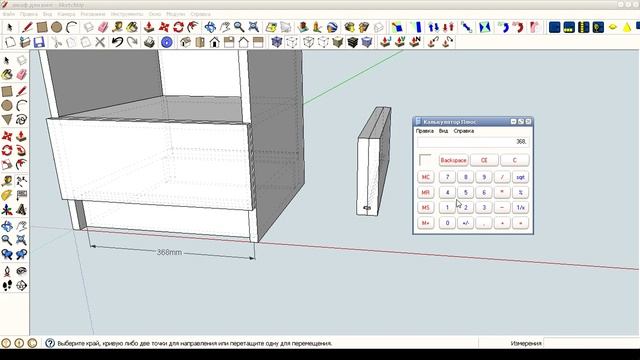Open the Окно menu in SketchUp
Viewport: 640px width, 360px height.
pos(155,14)
